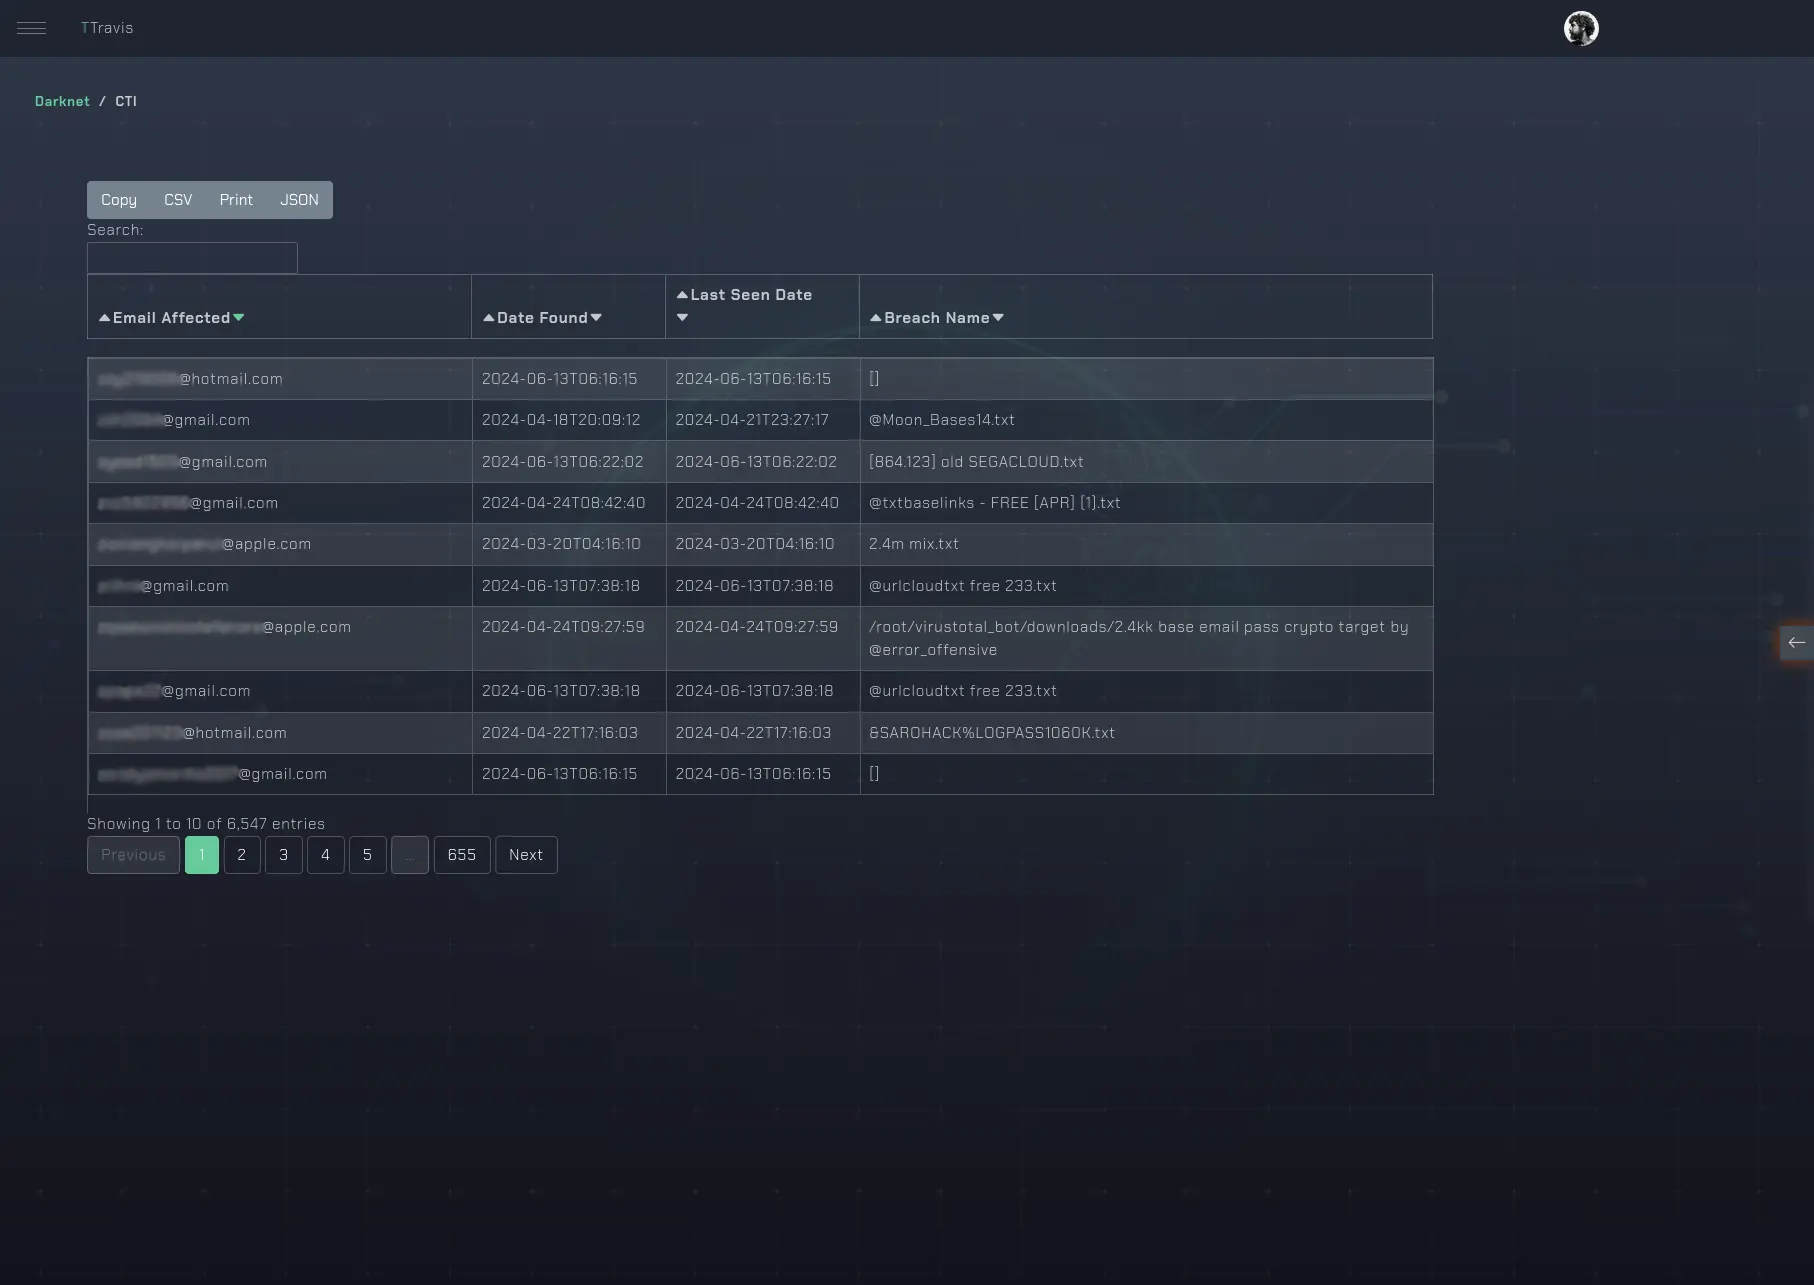Select the [864.123] old SEGACLOUD.txt cell
The height and width of the screenshot is (1285, 1814).
1146,462
